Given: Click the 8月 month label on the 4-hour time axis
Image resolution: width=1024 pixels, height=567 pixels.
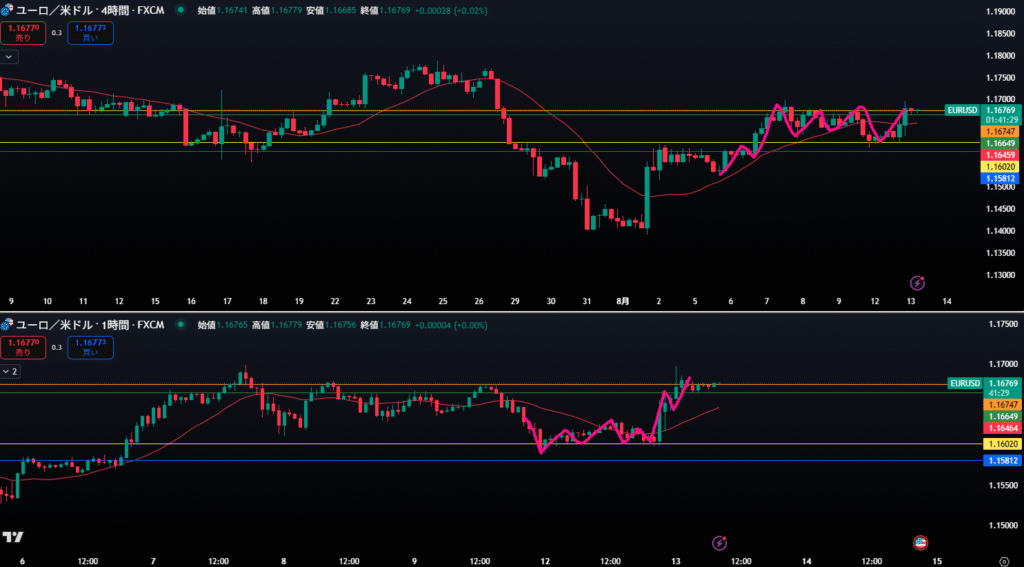Looking at the screenshot, I should tap(622, 301).
